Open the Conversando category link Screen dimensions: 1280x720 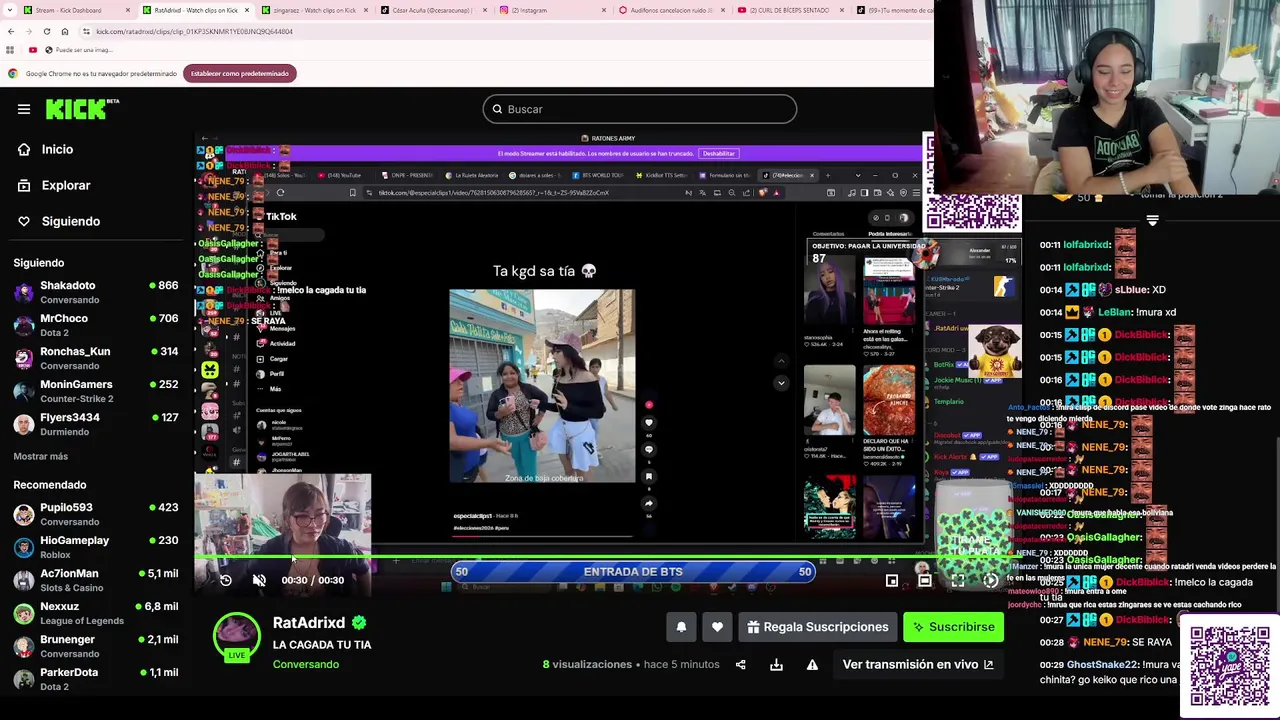306,664
